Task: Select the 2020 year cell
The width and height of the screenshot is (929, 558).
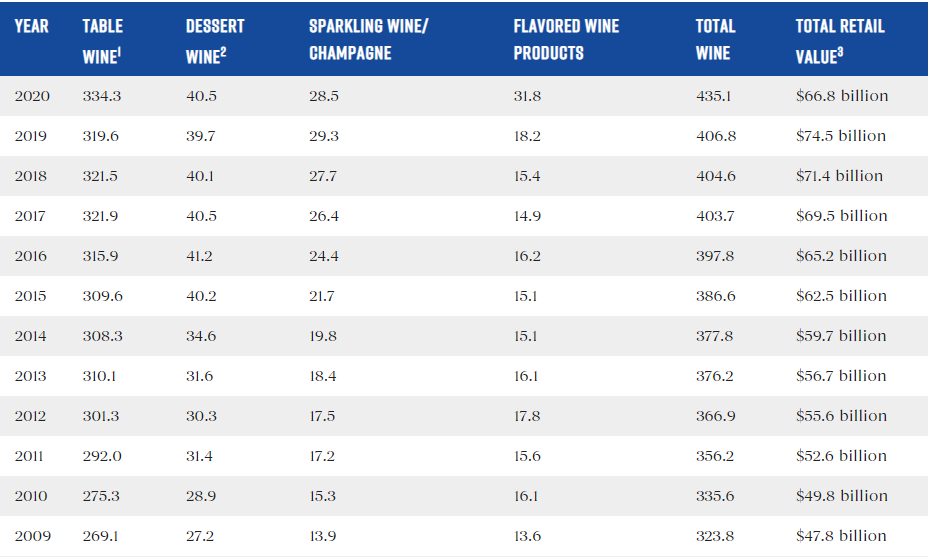Action: coord(32,96)
